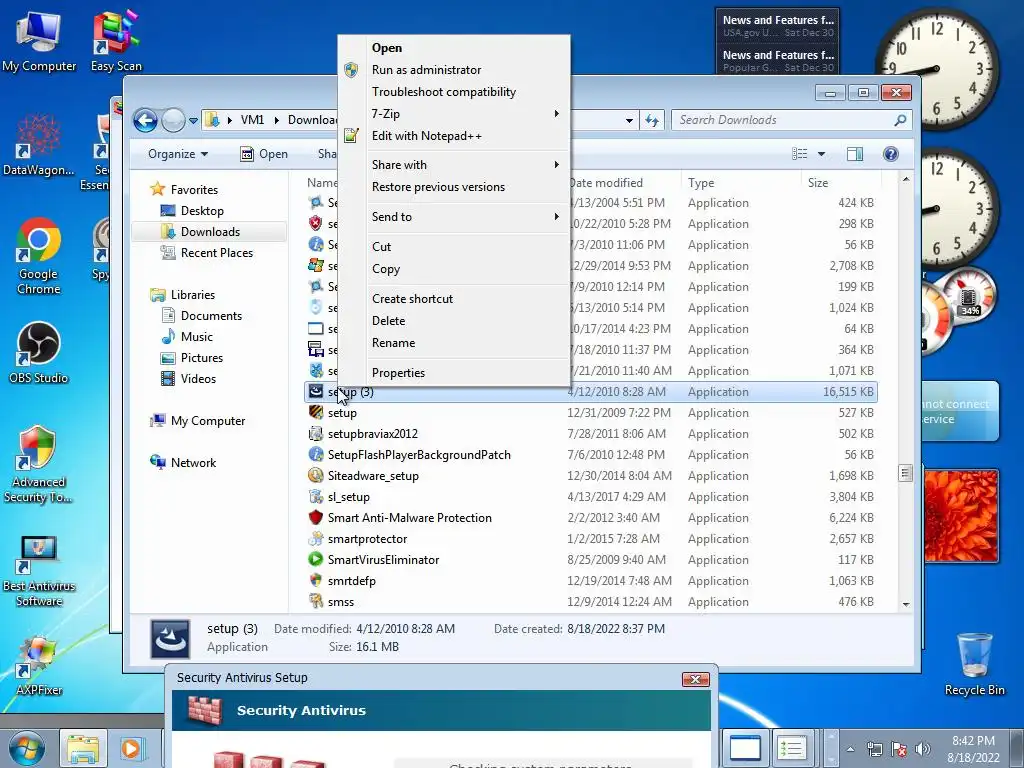This screenshot has width=1024, height=768.
Task: Launch the AXPFixer desktop shortcut
Action: point(39,666)
